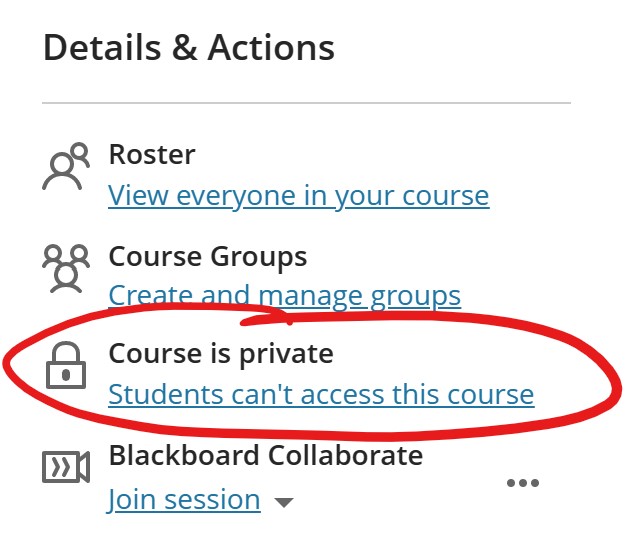Click the word 'private' in course status
This screenshot has height=536, width=625.
point(286,354)
